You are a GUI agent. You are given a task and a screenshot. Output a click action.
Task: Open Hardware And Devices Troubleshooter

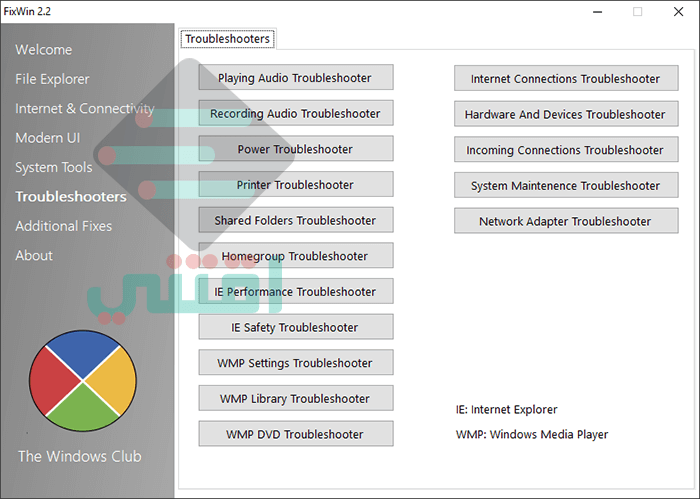point(566,114)
